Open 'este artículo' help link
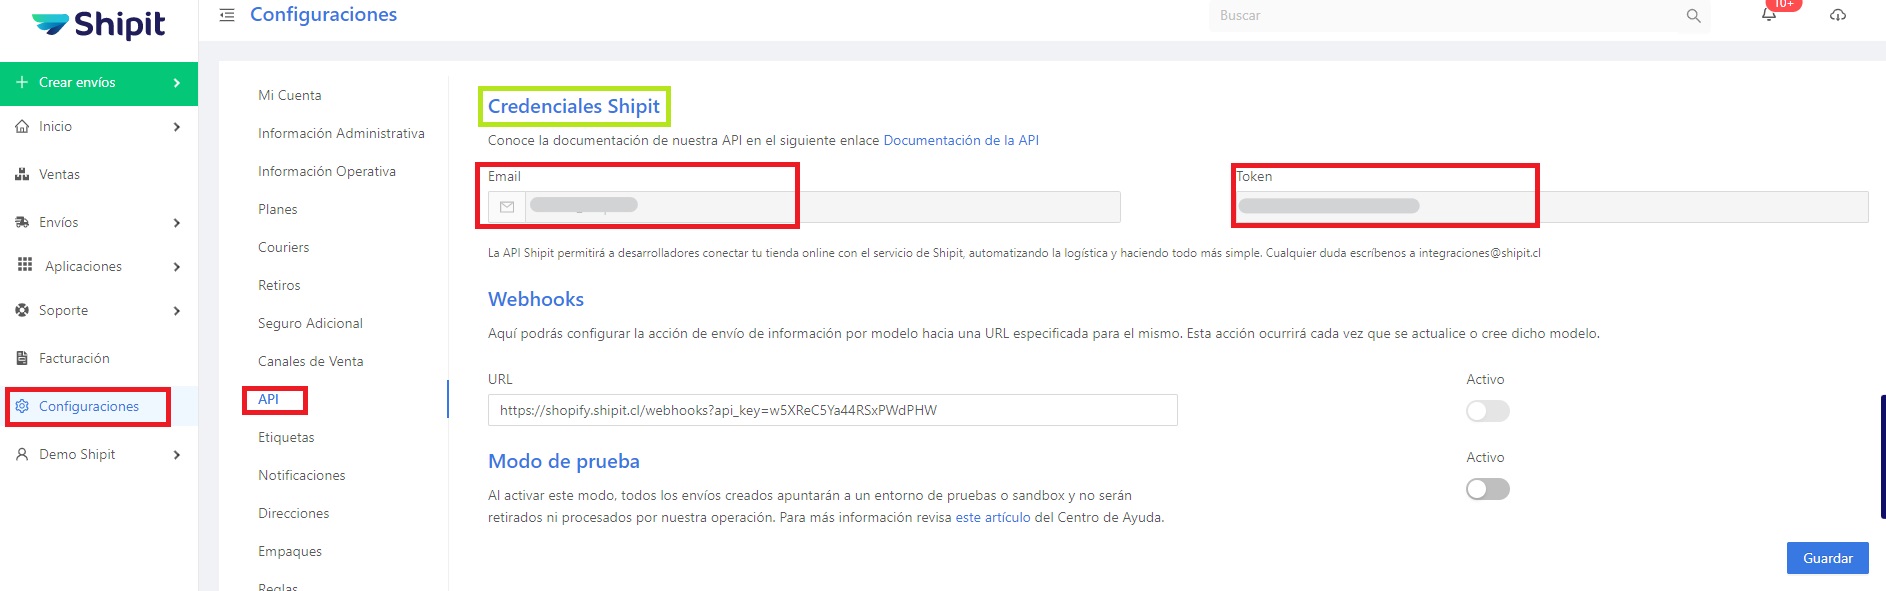Viewport: 1886px width, 591px height. [x=993, y=517]
